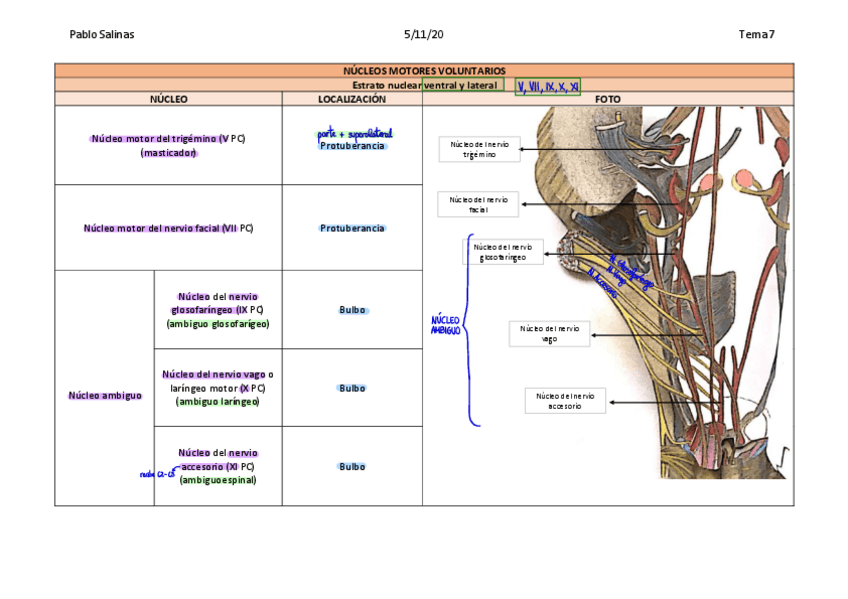Click Bulbo in the accesorio row
The image size is (848, 599).
(352, 466)
